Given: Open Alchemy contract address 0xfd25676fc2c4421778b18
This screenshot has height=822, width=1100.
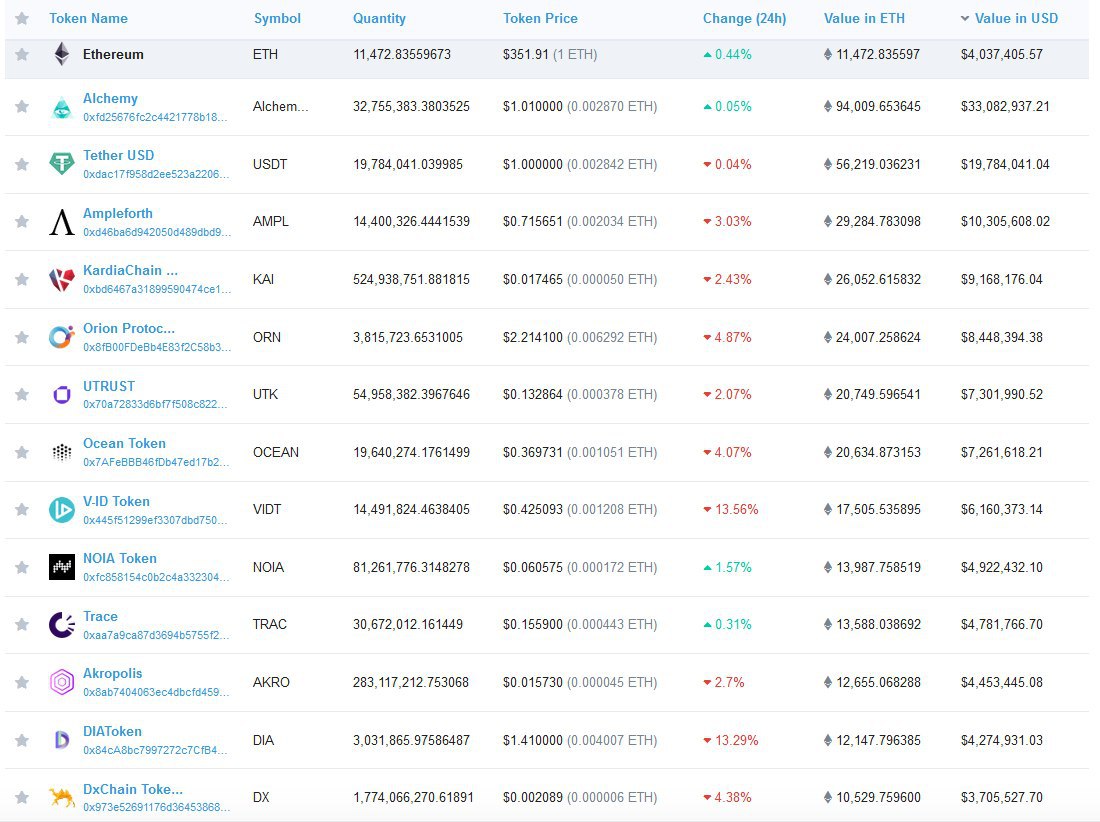Looking at the screenshot, I should [x=155, y=117].
